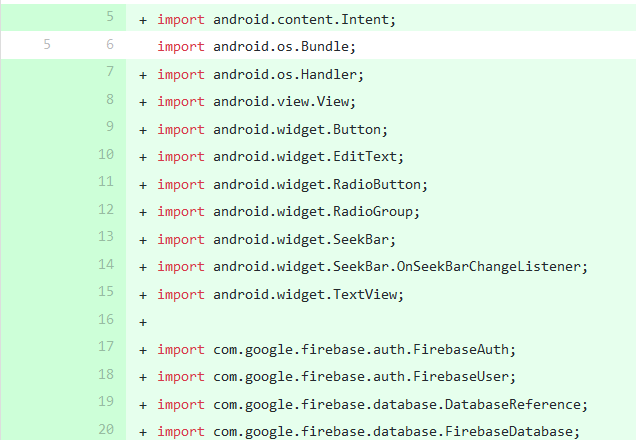Select the FirebaseAuth import line
Image resolution: width=636 pixels, height=440 pixels.
click(x=336, y=349)
